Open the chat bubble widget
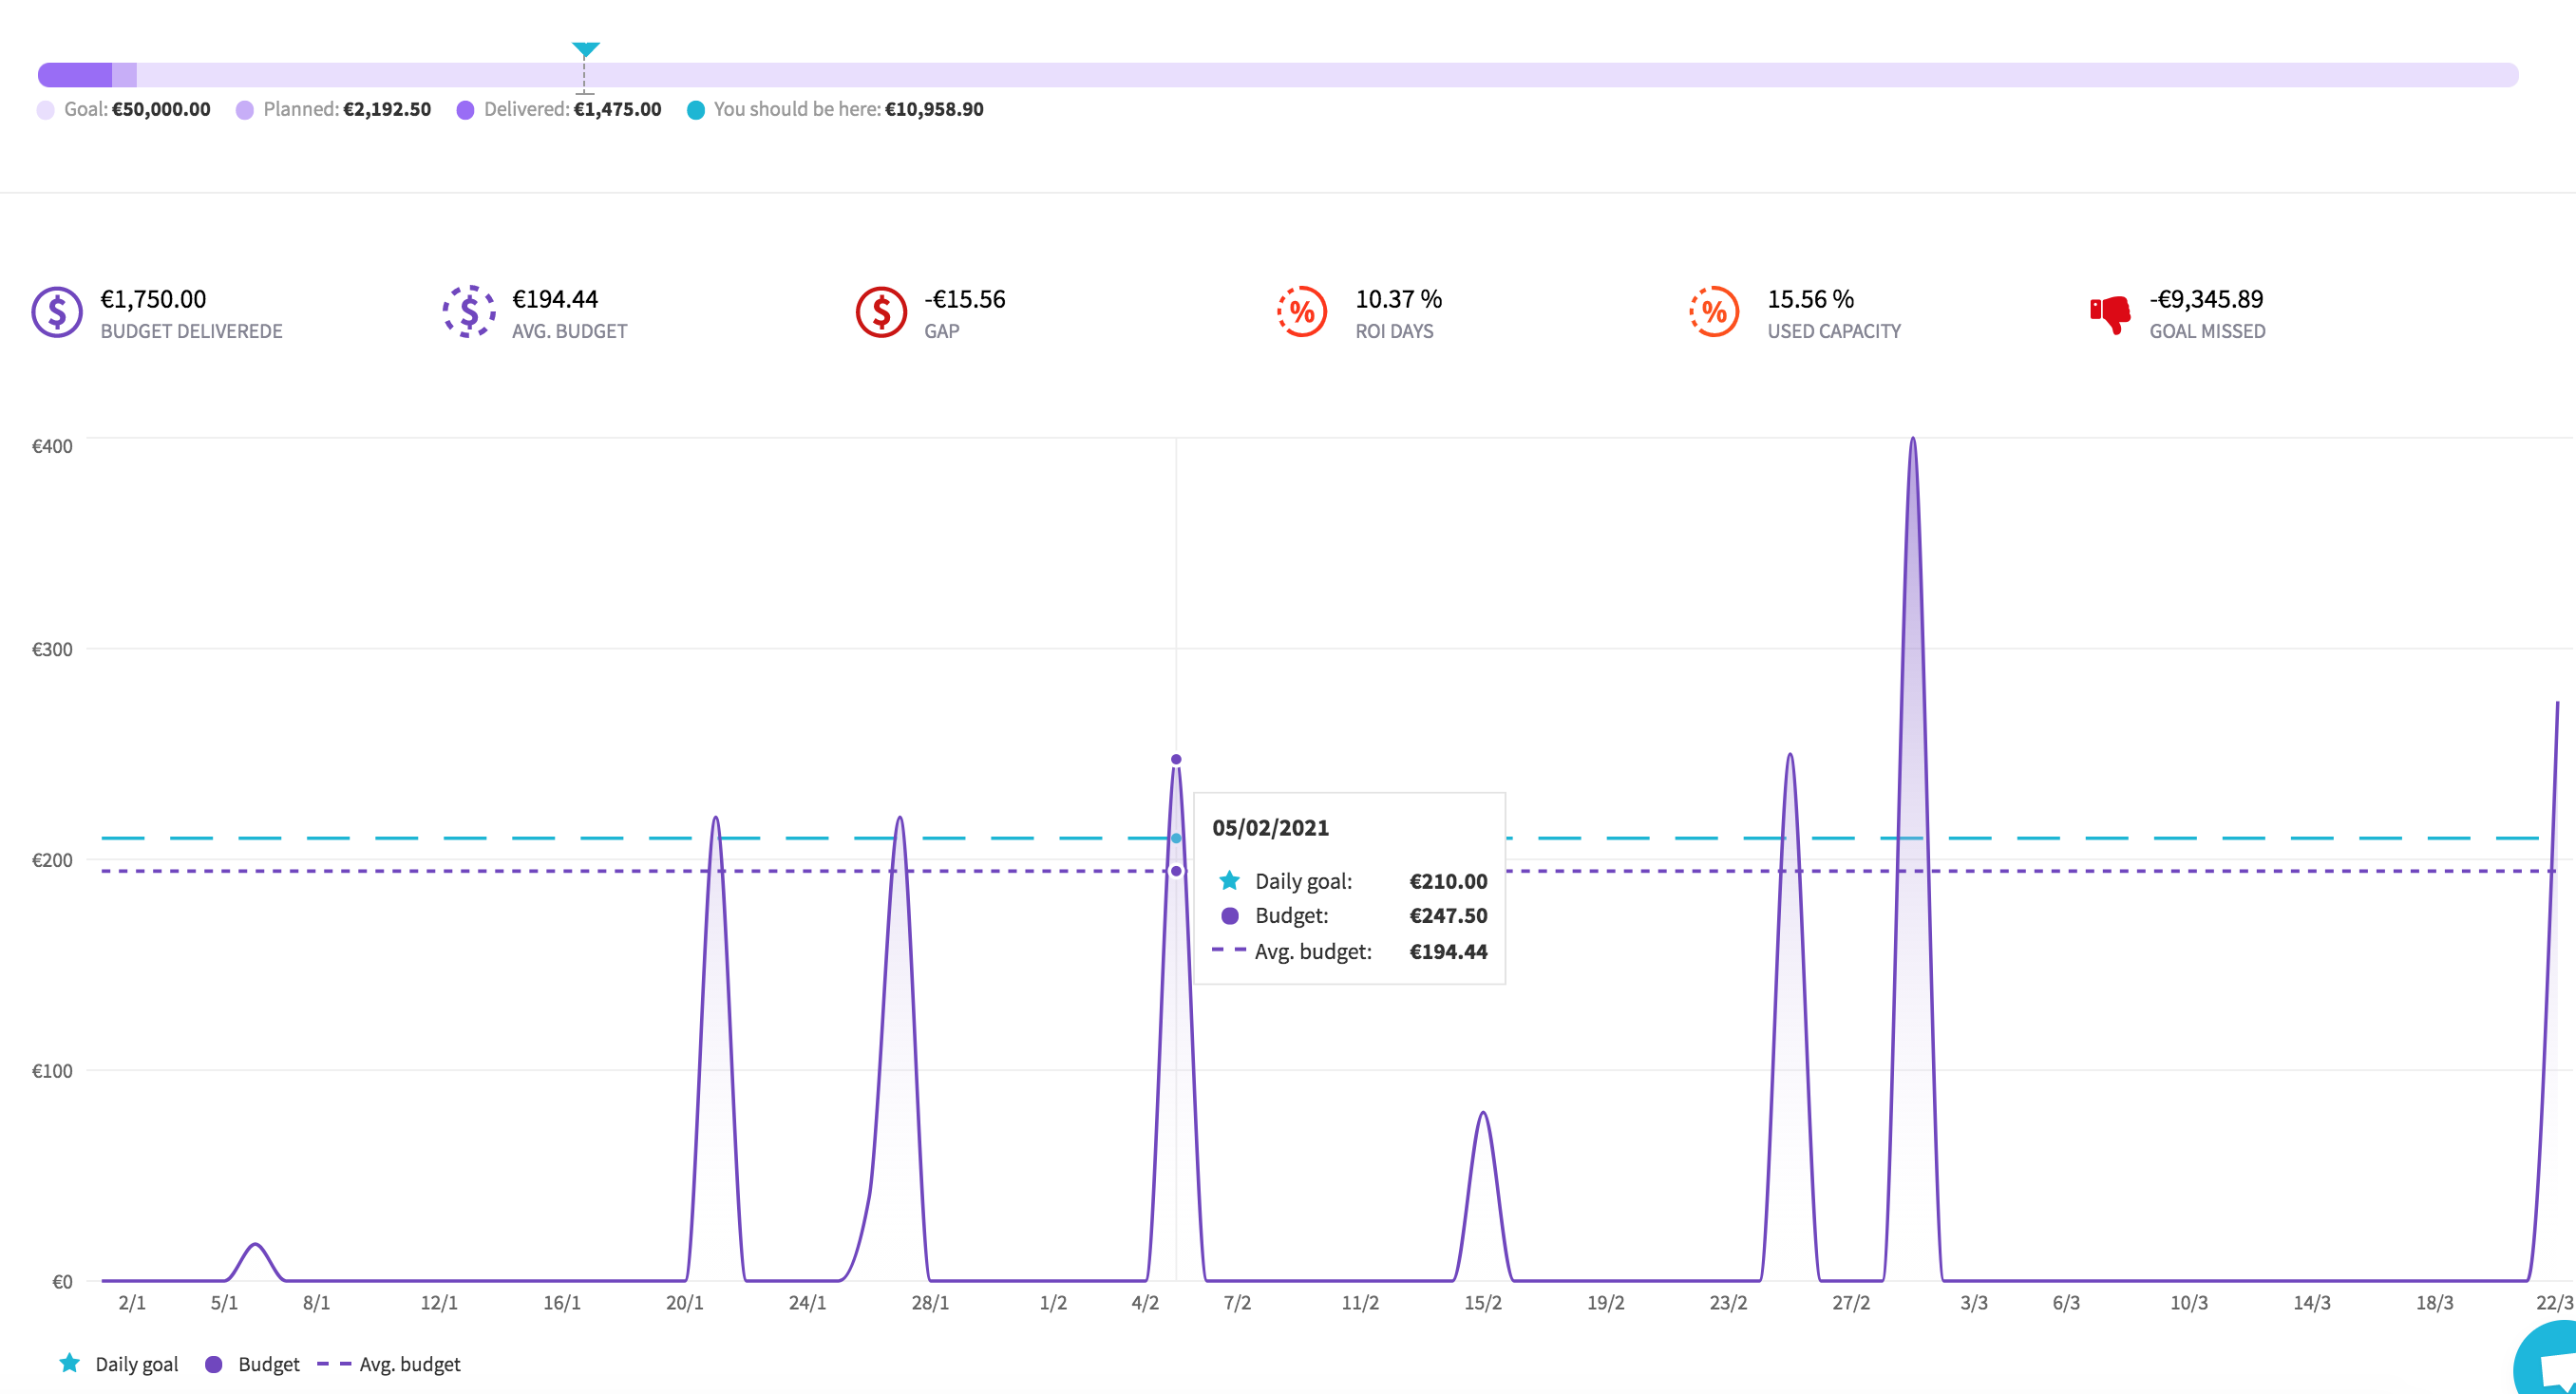The image size is (2576, 1394). point(2548,1360)
